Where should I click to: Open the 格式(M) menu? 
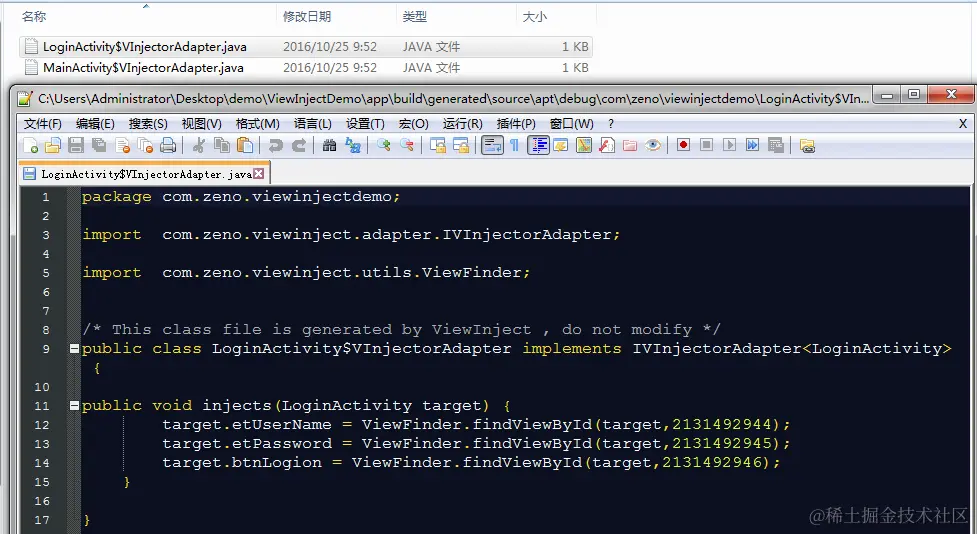pyautogui.click(x=257, y=124)
